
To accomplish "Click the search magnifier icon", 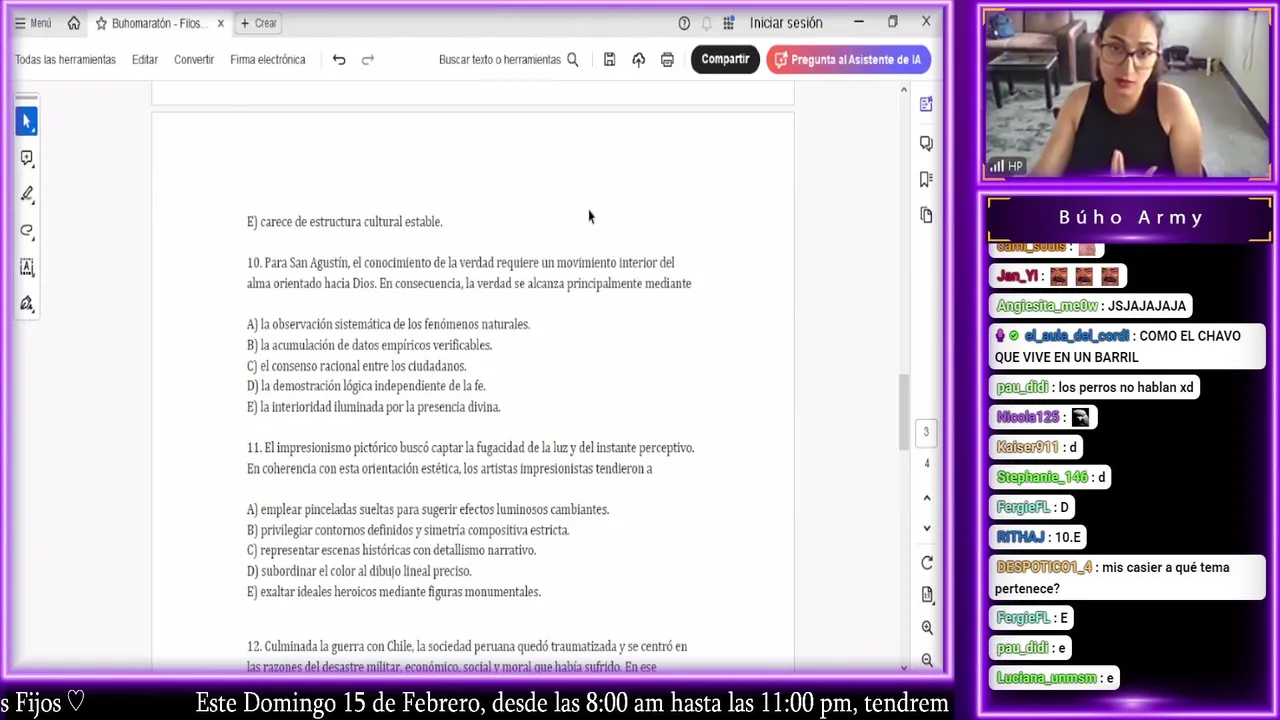I will point(573,60).
